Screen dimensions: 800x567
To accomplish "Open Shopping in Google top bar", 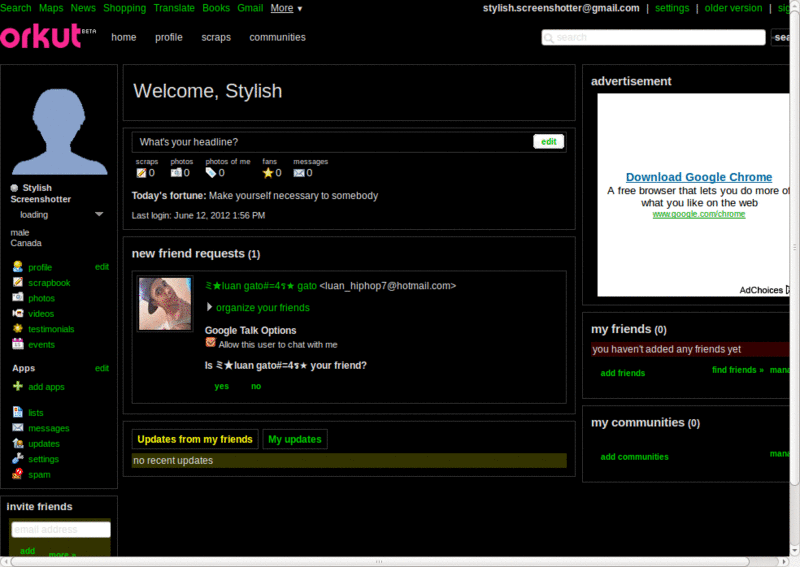I will coord(124,8).
